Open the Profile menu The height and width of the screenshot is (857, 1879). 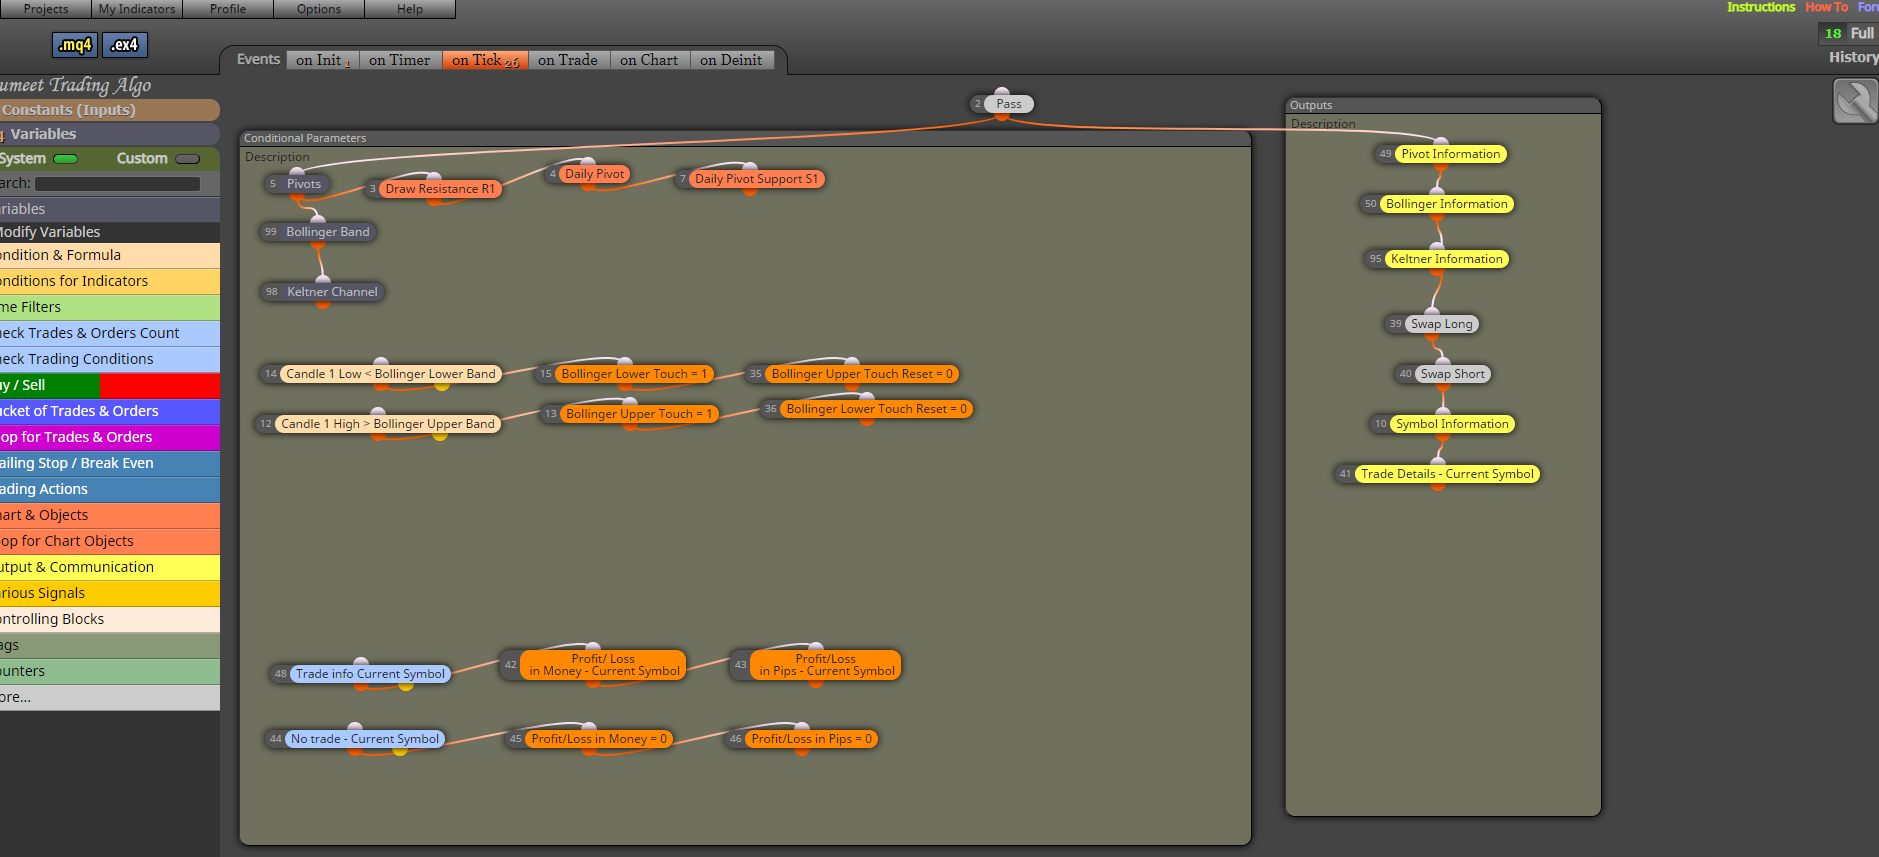pyautogui.click(x=228, y=9)
